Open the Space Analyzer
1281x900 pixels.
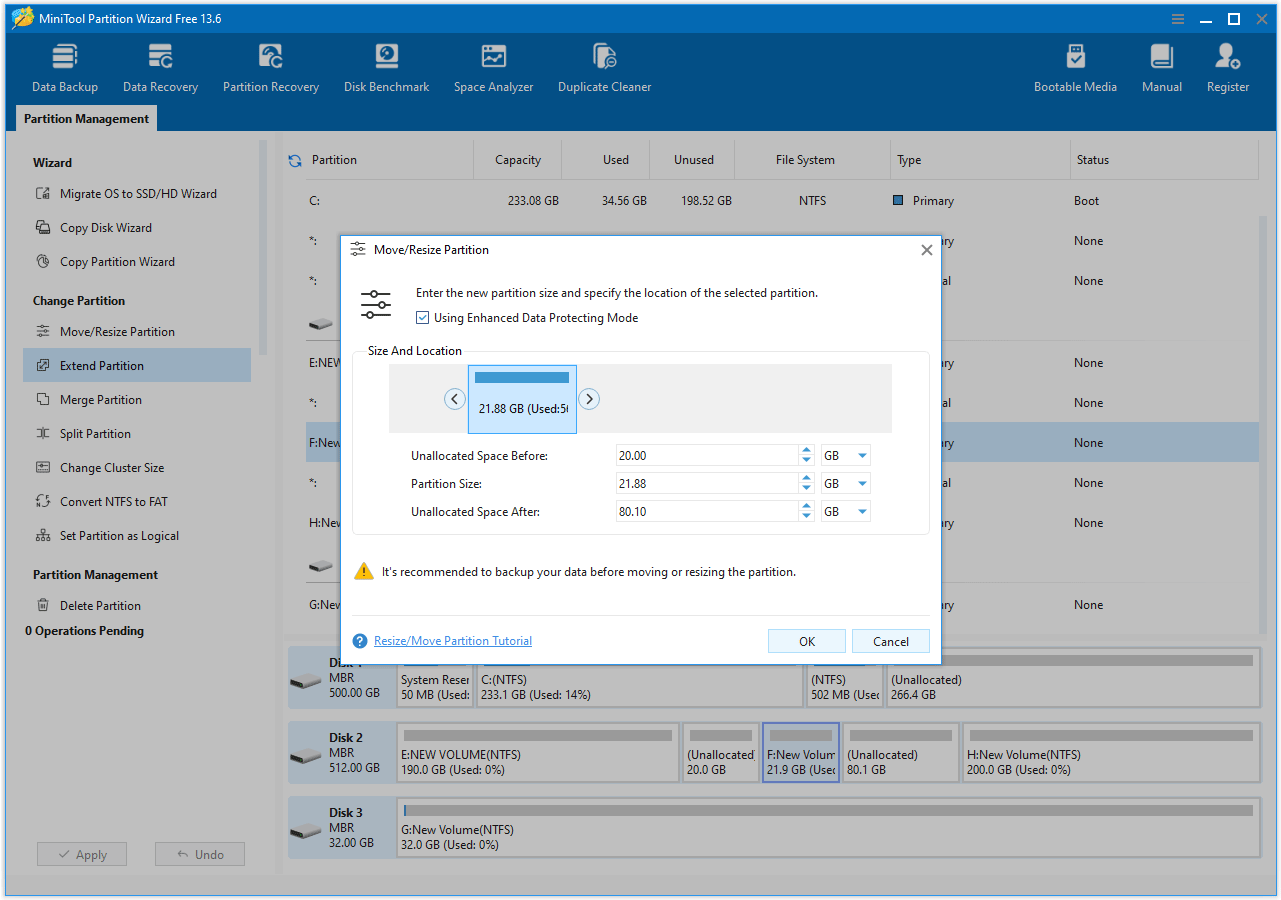click(494, 68)
